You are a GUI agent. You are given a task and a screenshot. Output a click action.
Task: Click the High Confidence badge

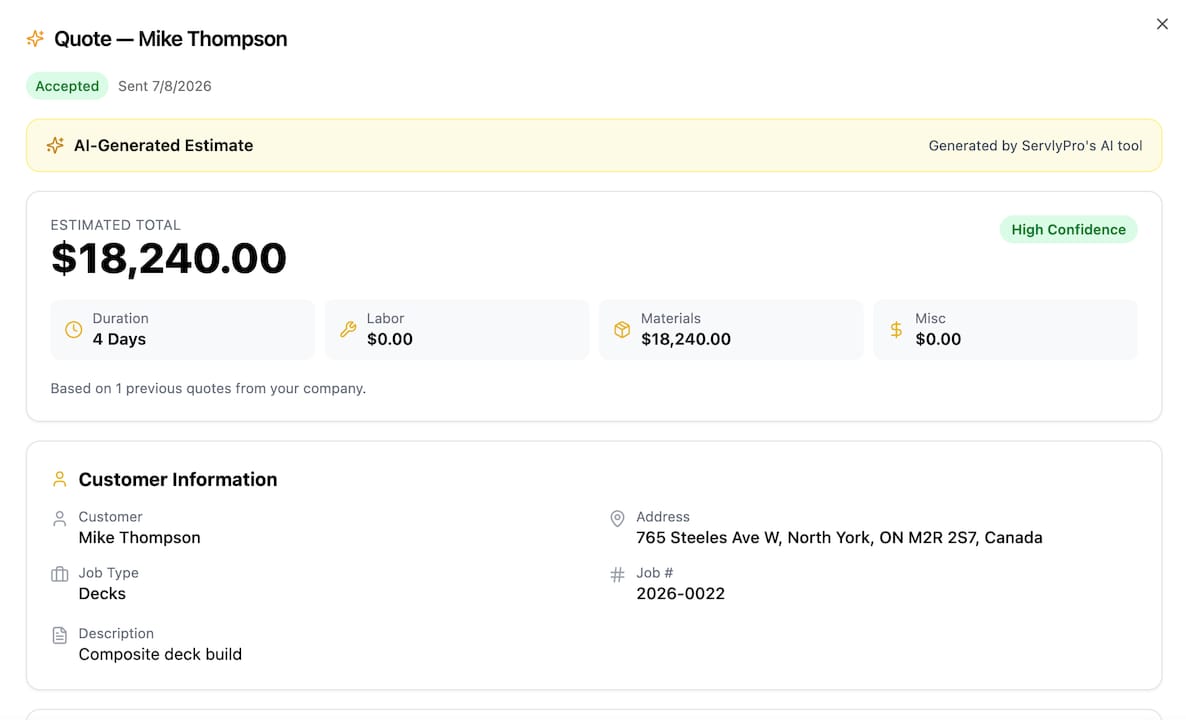pyautogui.click(x=1068, y=229)
